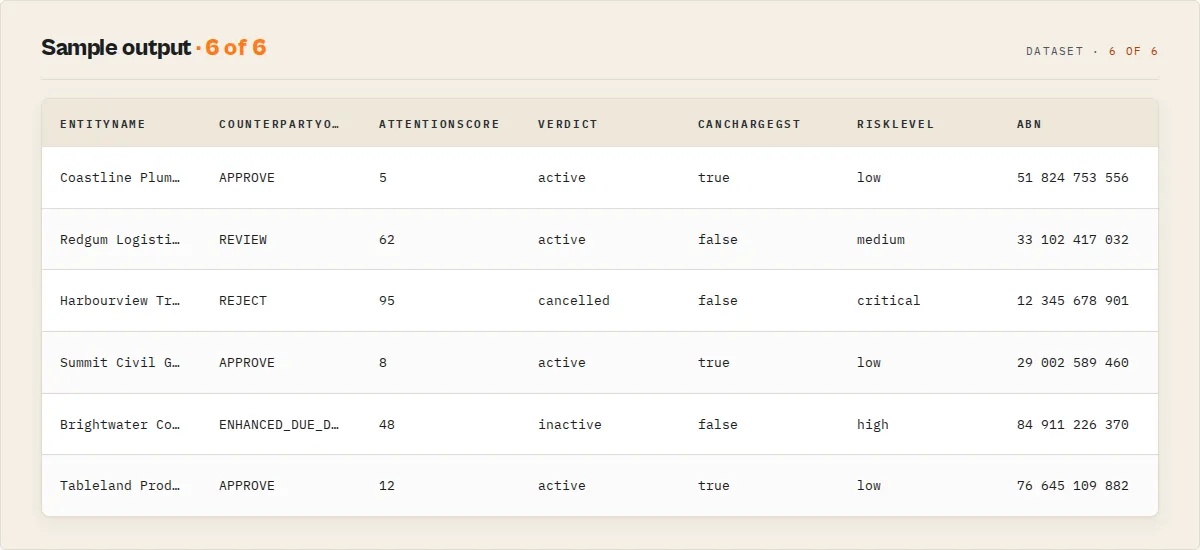Click attention score 8
The height and width of the screenshot is (550, 1200).
tap(383, 363)
